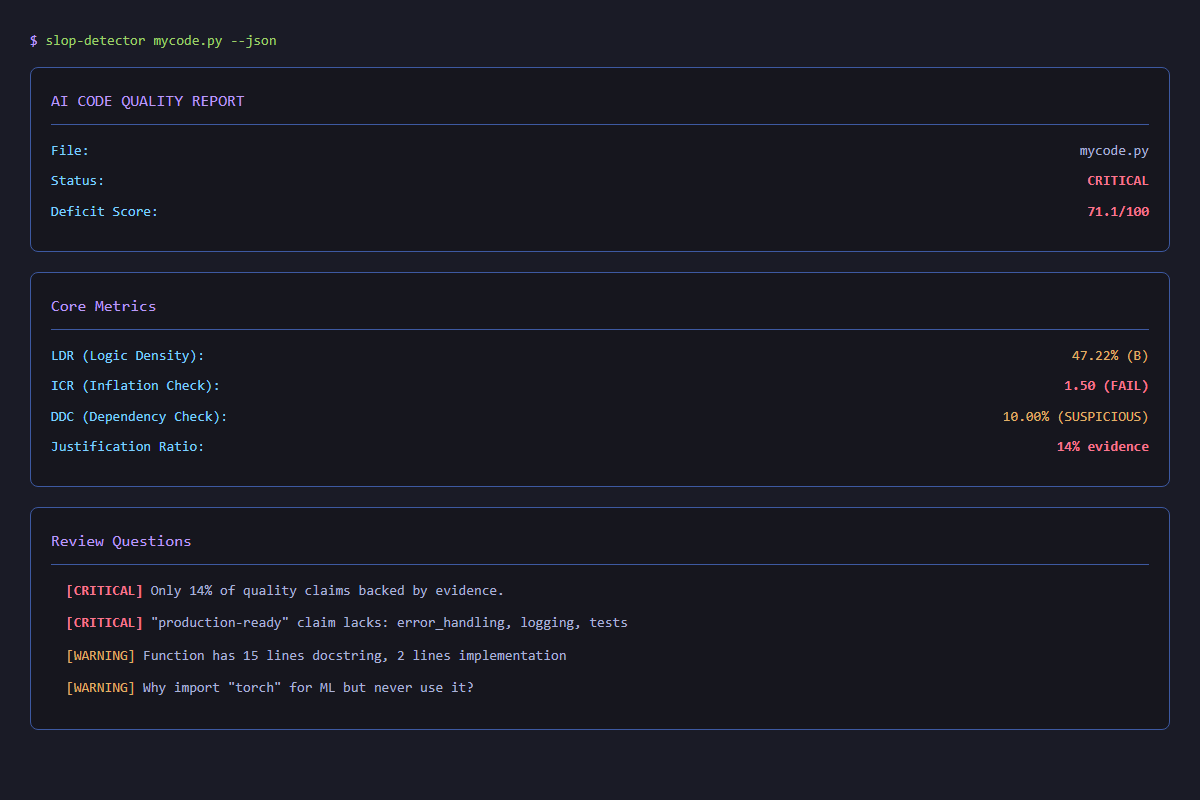Screen dimensions: 1200x800
Task: Click the Justification Ratio label
Action: click(127, 446)
